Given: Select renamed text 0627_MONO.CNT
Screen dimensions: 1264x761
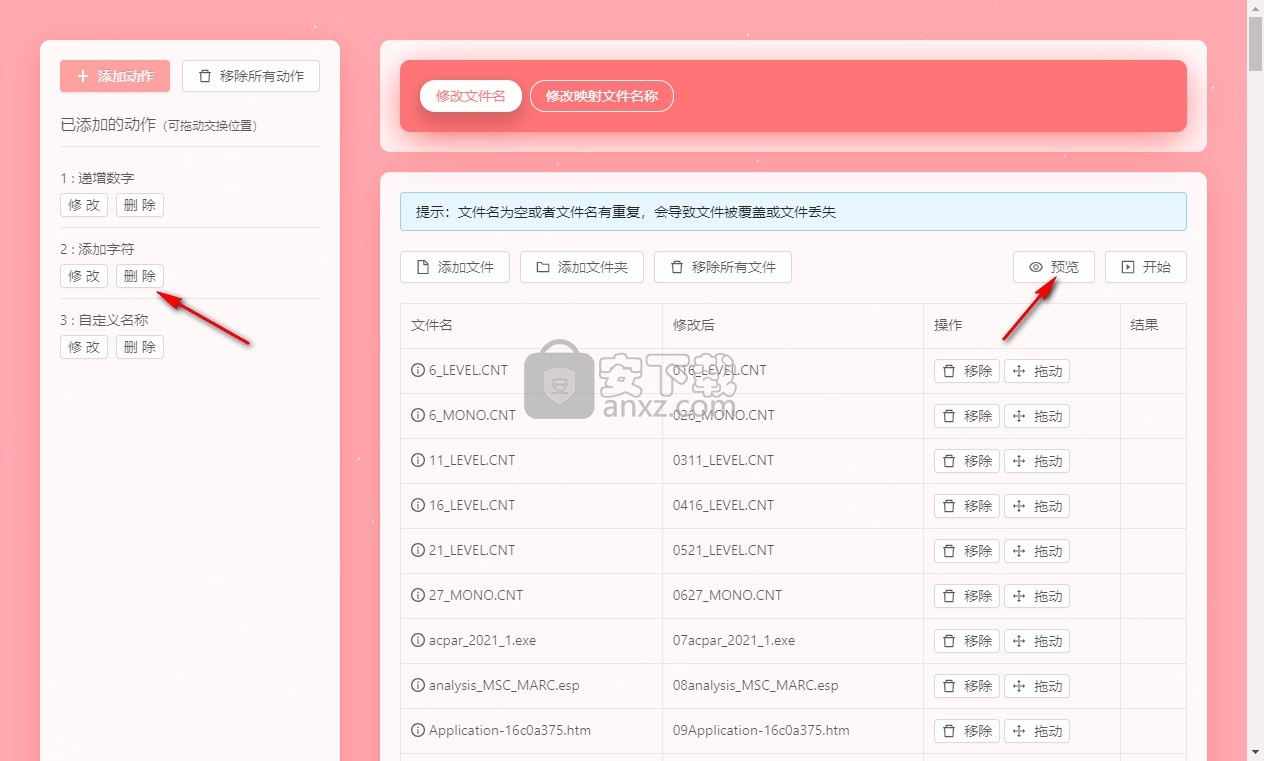Looking at the screenshot, I should click(x=727, y=595).
